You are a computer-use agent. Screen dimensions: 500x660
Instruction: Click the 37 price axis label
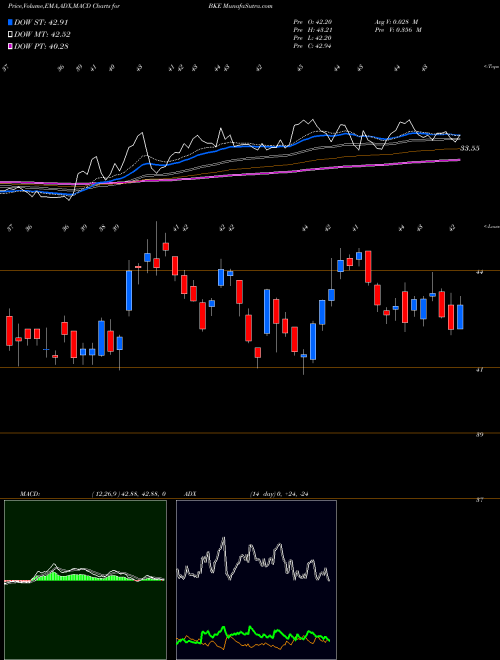pos(479,500)
